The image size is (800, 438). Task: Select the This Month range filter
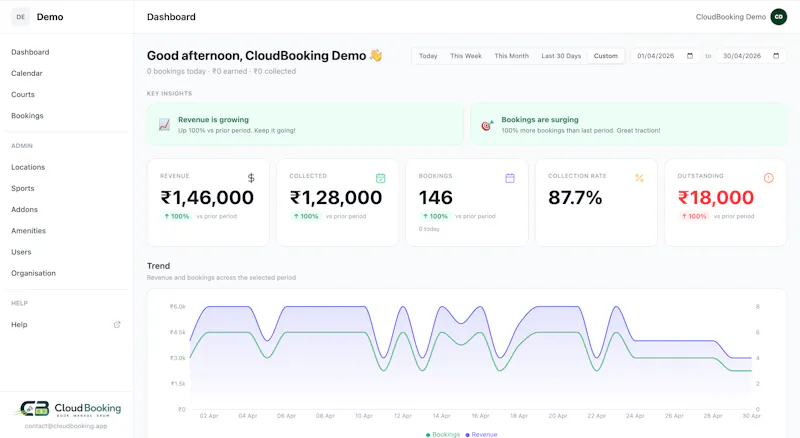pos(511,56)
